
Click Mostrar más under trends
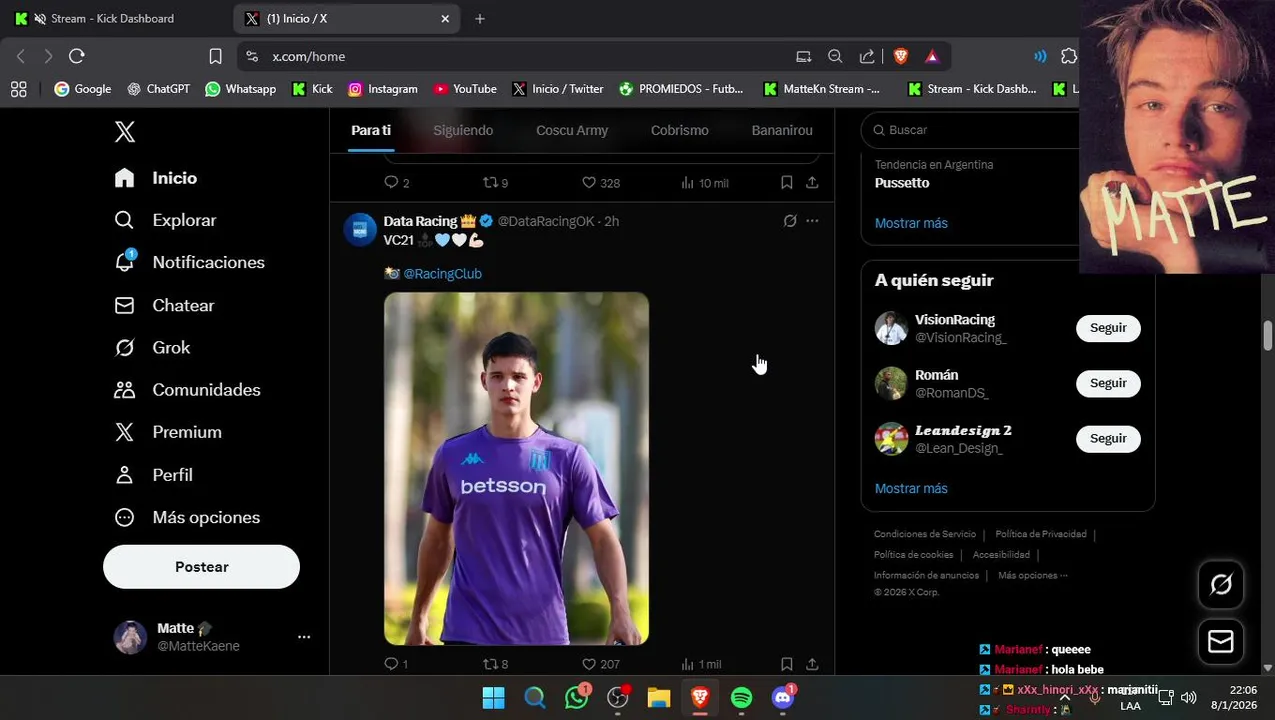pos(911,223)
